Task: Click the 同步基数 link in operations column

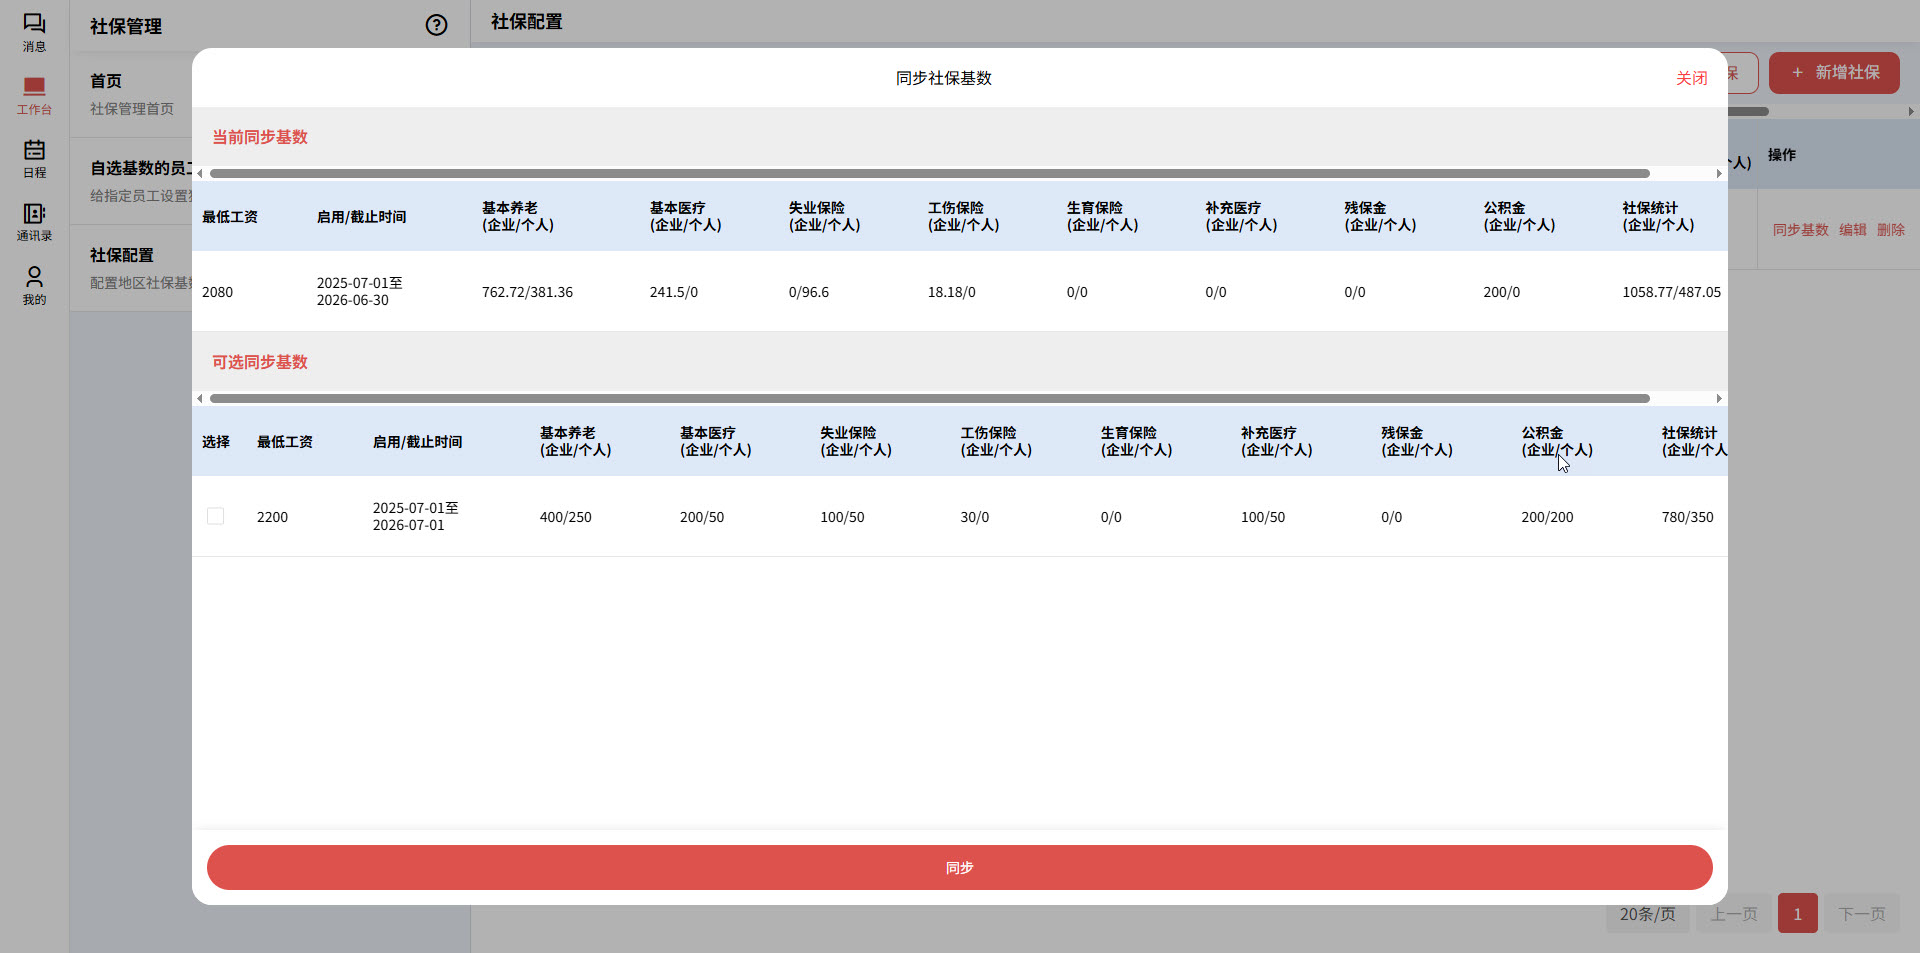Action: coord(1800,230)
